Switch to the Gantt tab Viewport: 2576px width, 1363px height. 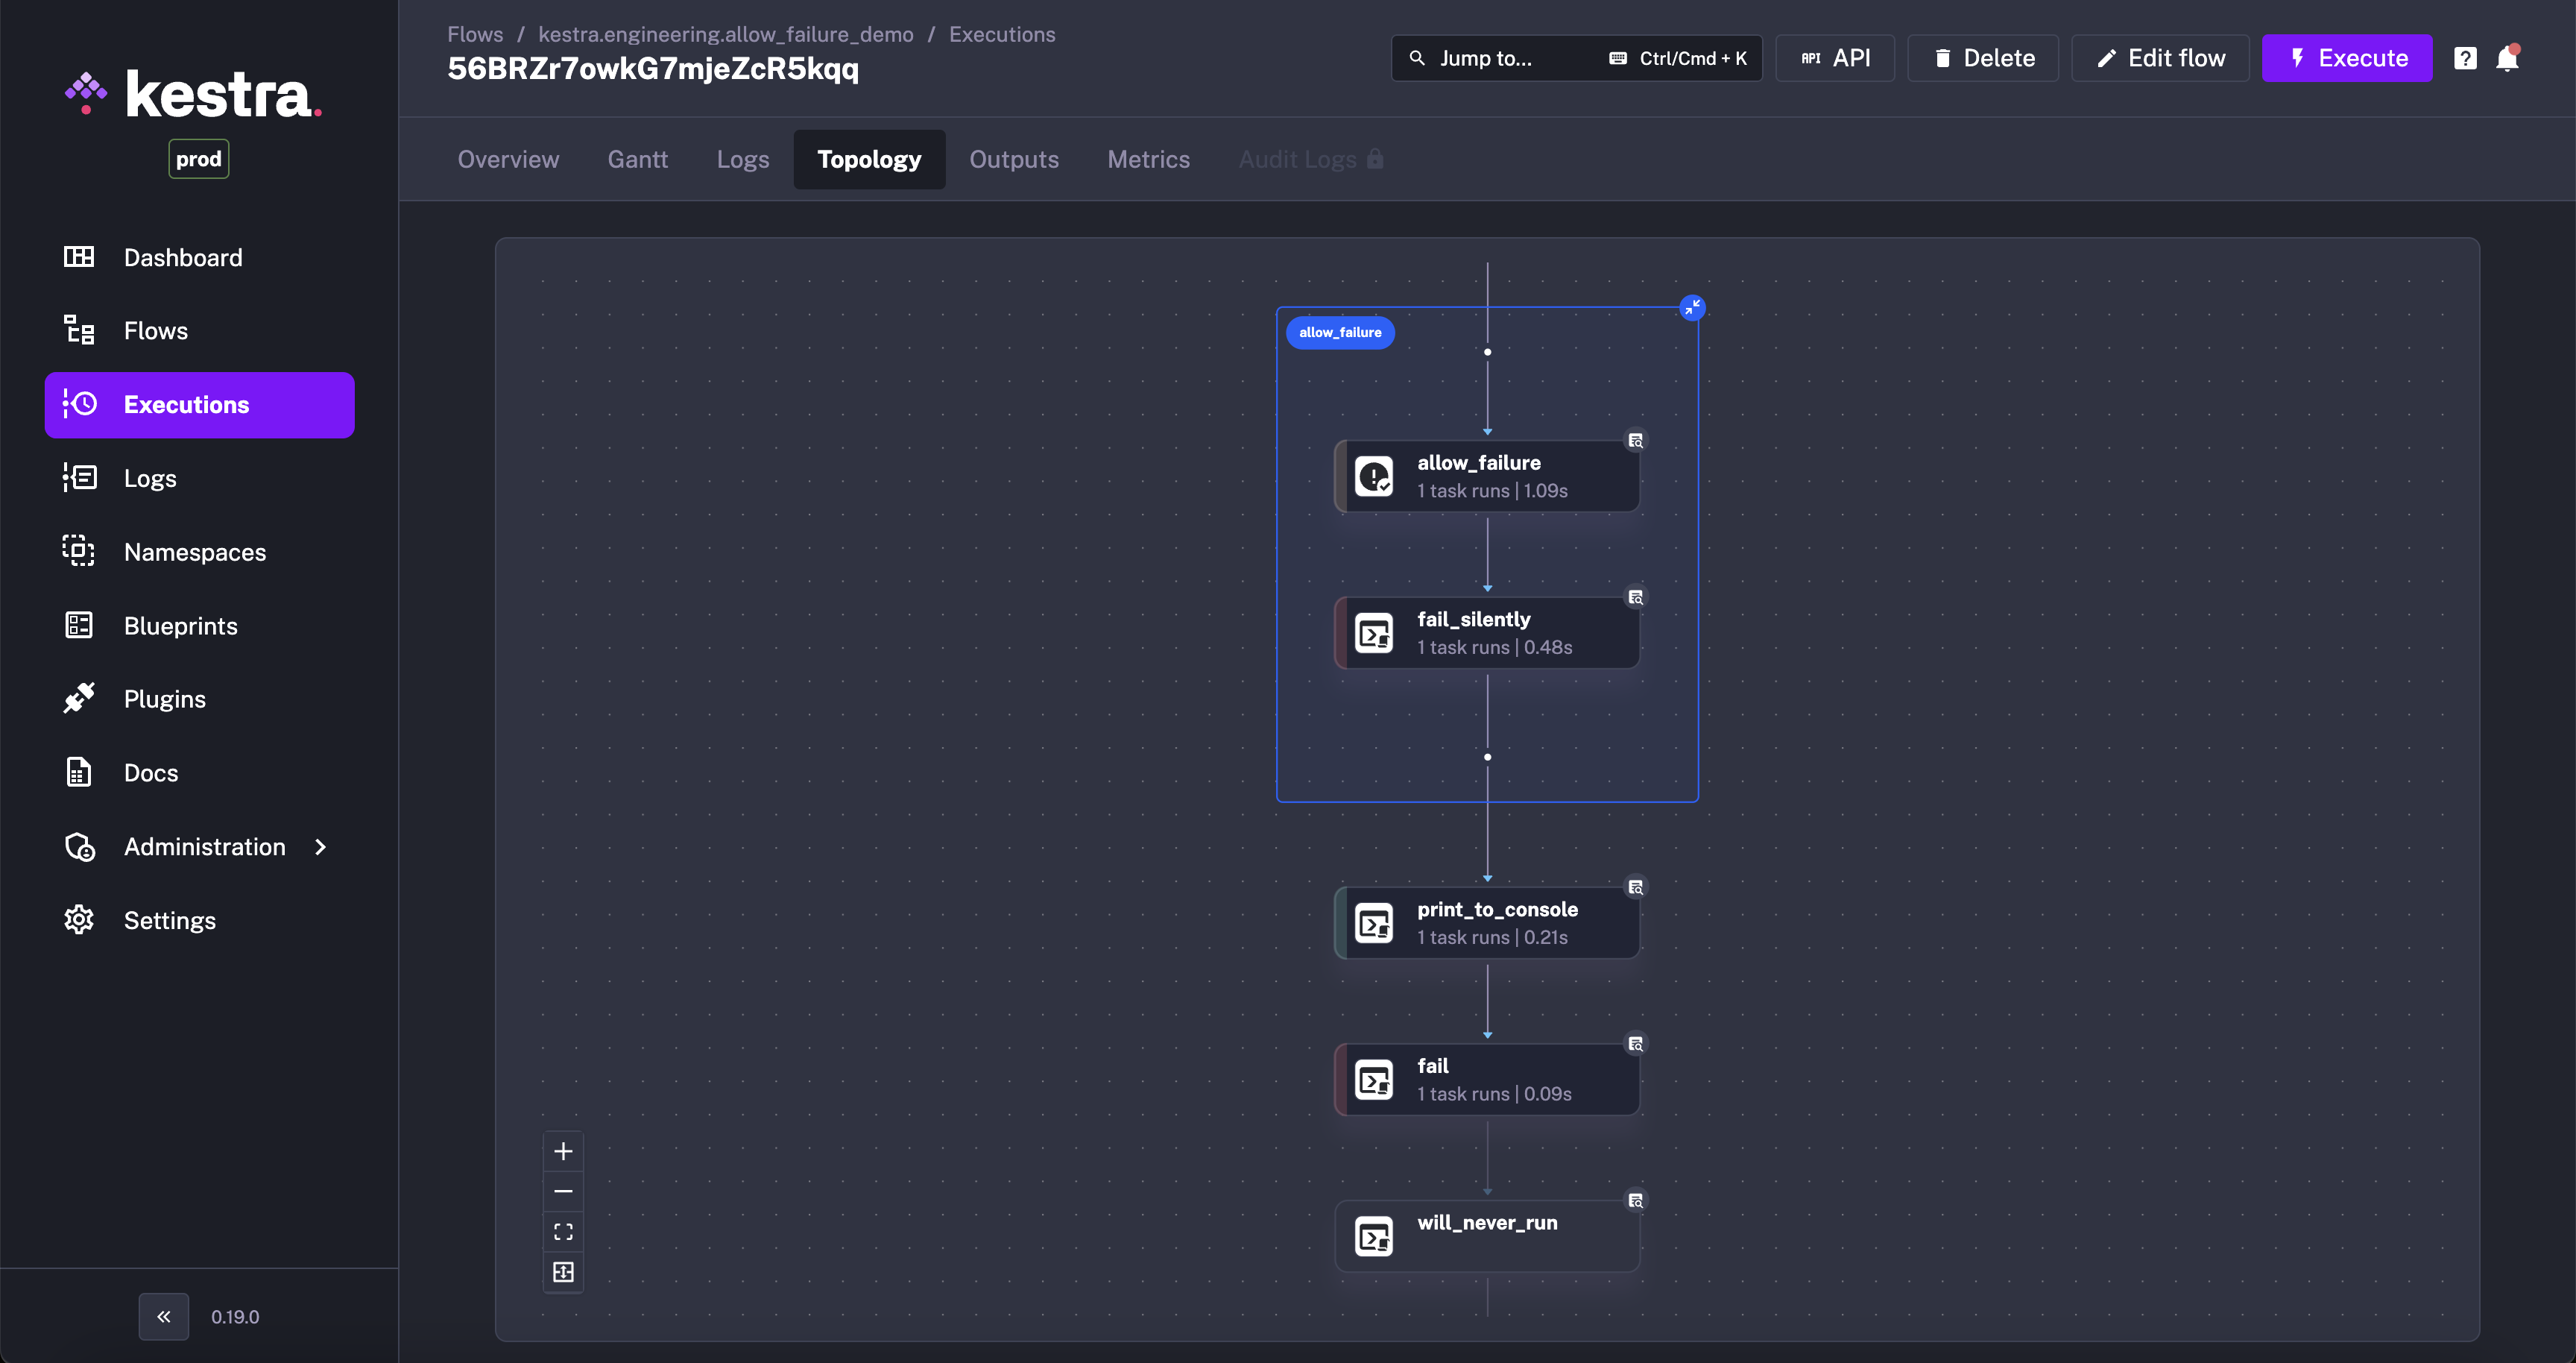click(x=637, y=159)
